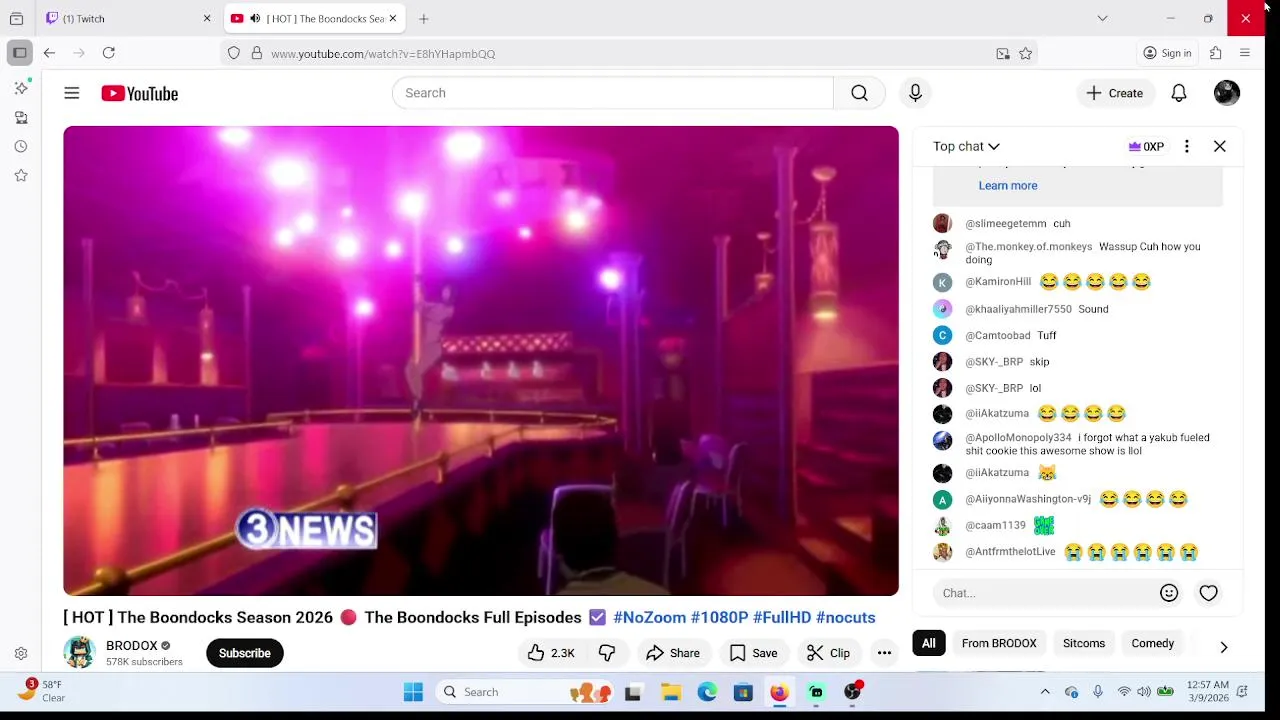View site security lock information
Image resolution: width=1280 pixels, height=720 pixels.
click(257, 53)
